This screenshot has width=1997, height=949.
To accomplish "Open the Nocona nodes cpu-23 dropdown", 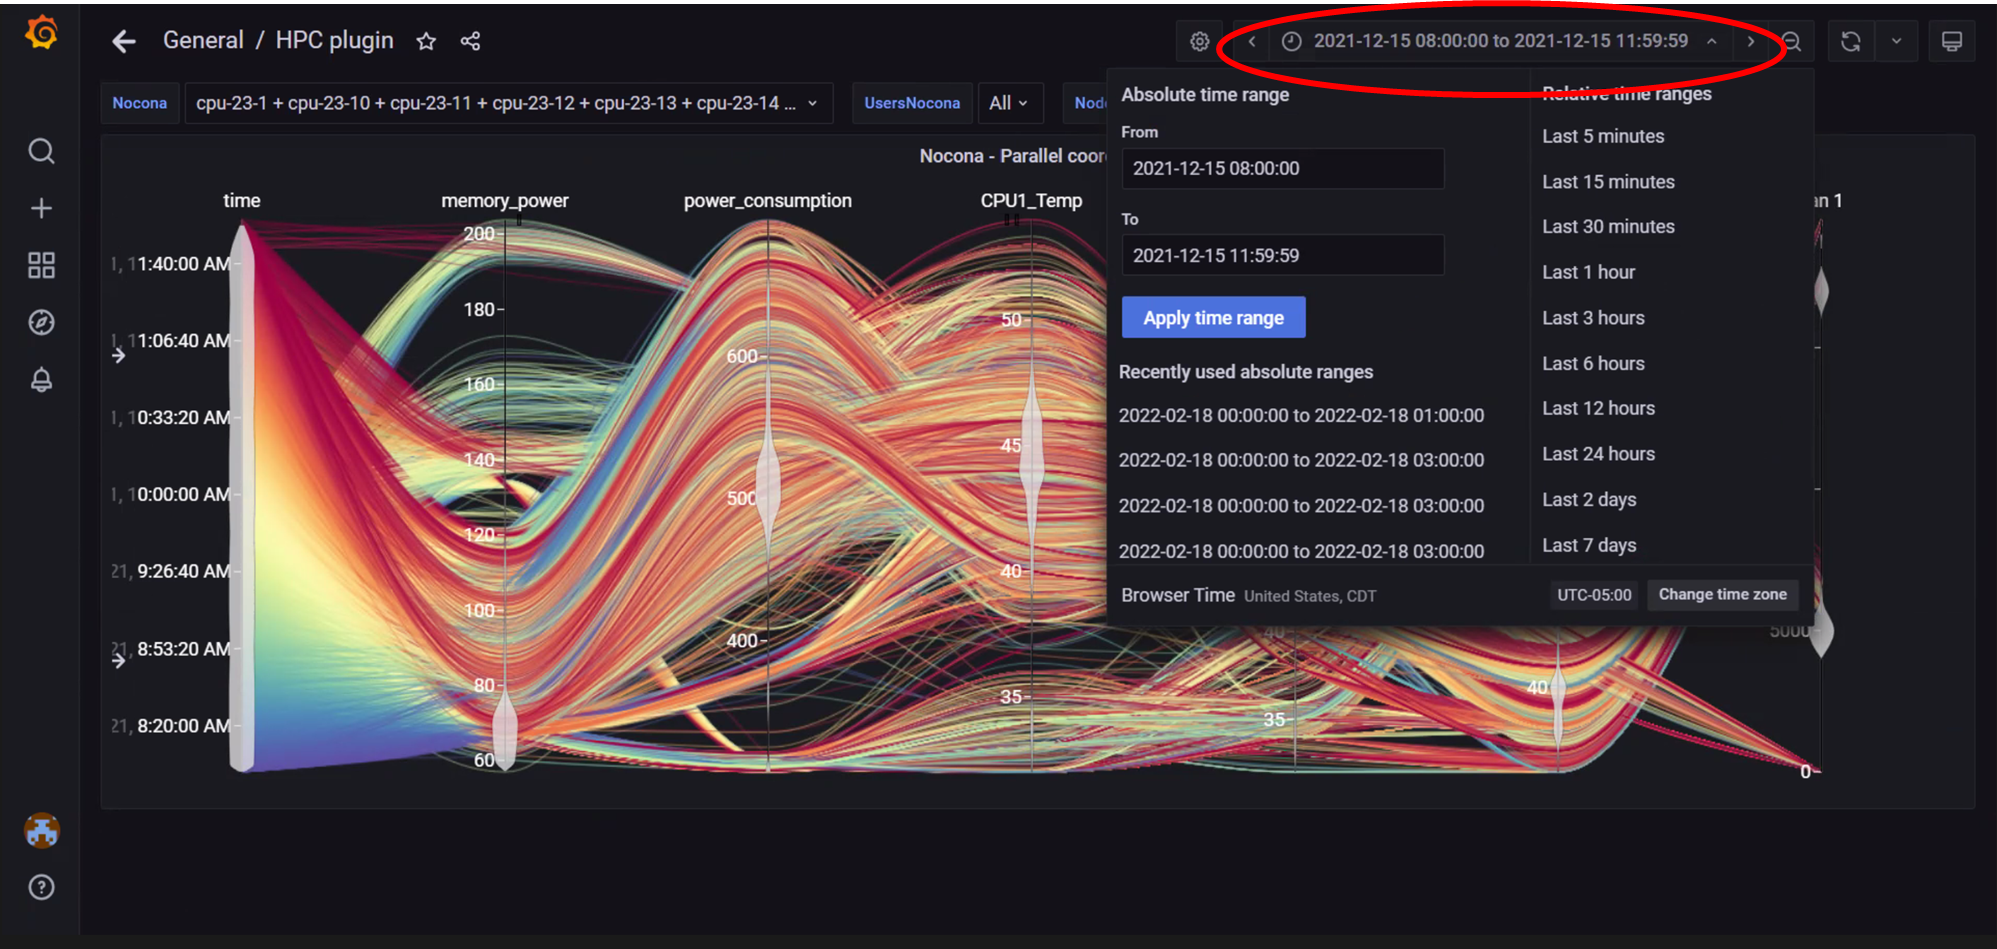I will coord(508,103).
